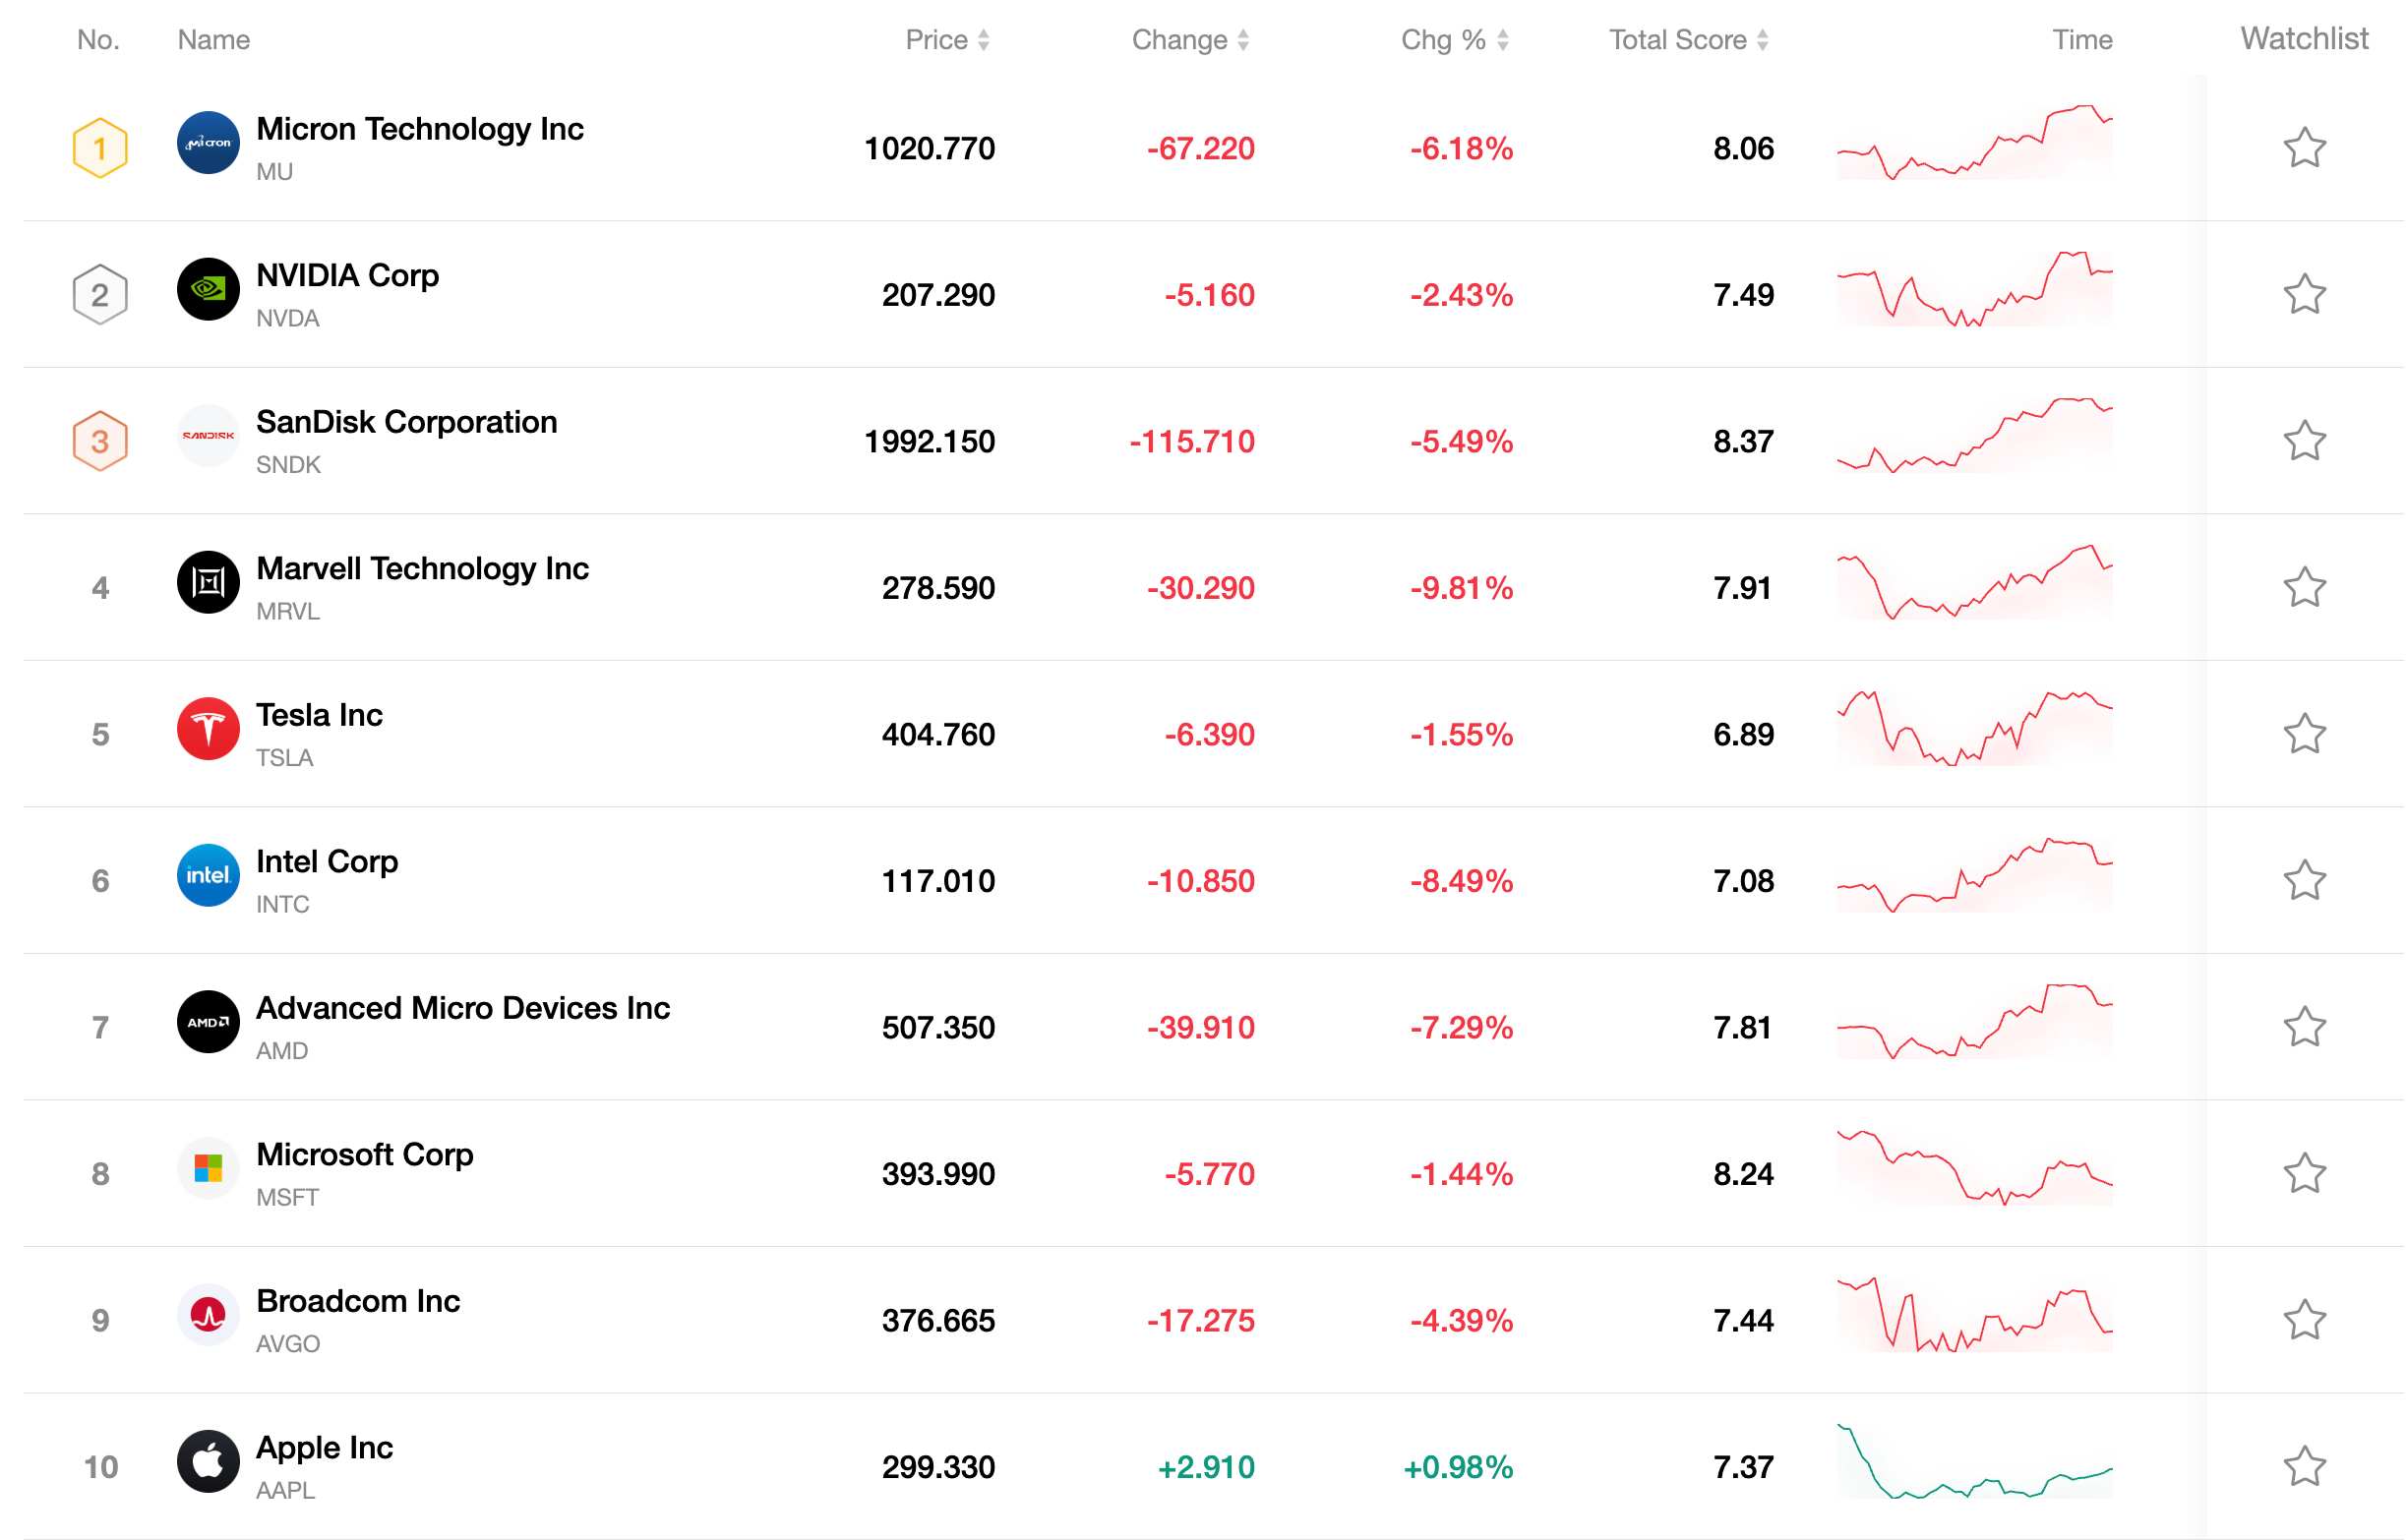
Task: Click the gold rank 1 hexagon badge
Action: click(100, 148)
